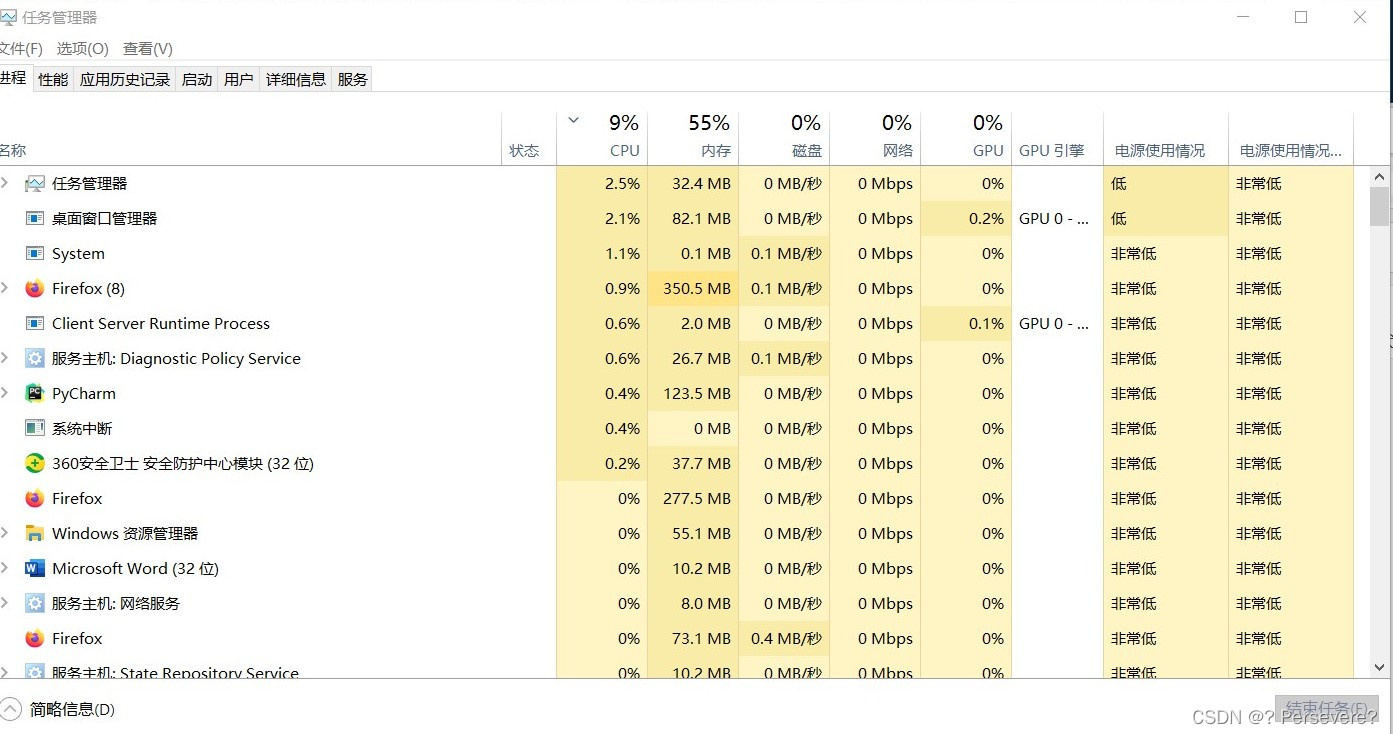Click the Firefox icon in the 73.1 MB row
The image size is (1393, 734).
(x=35, y=639)
